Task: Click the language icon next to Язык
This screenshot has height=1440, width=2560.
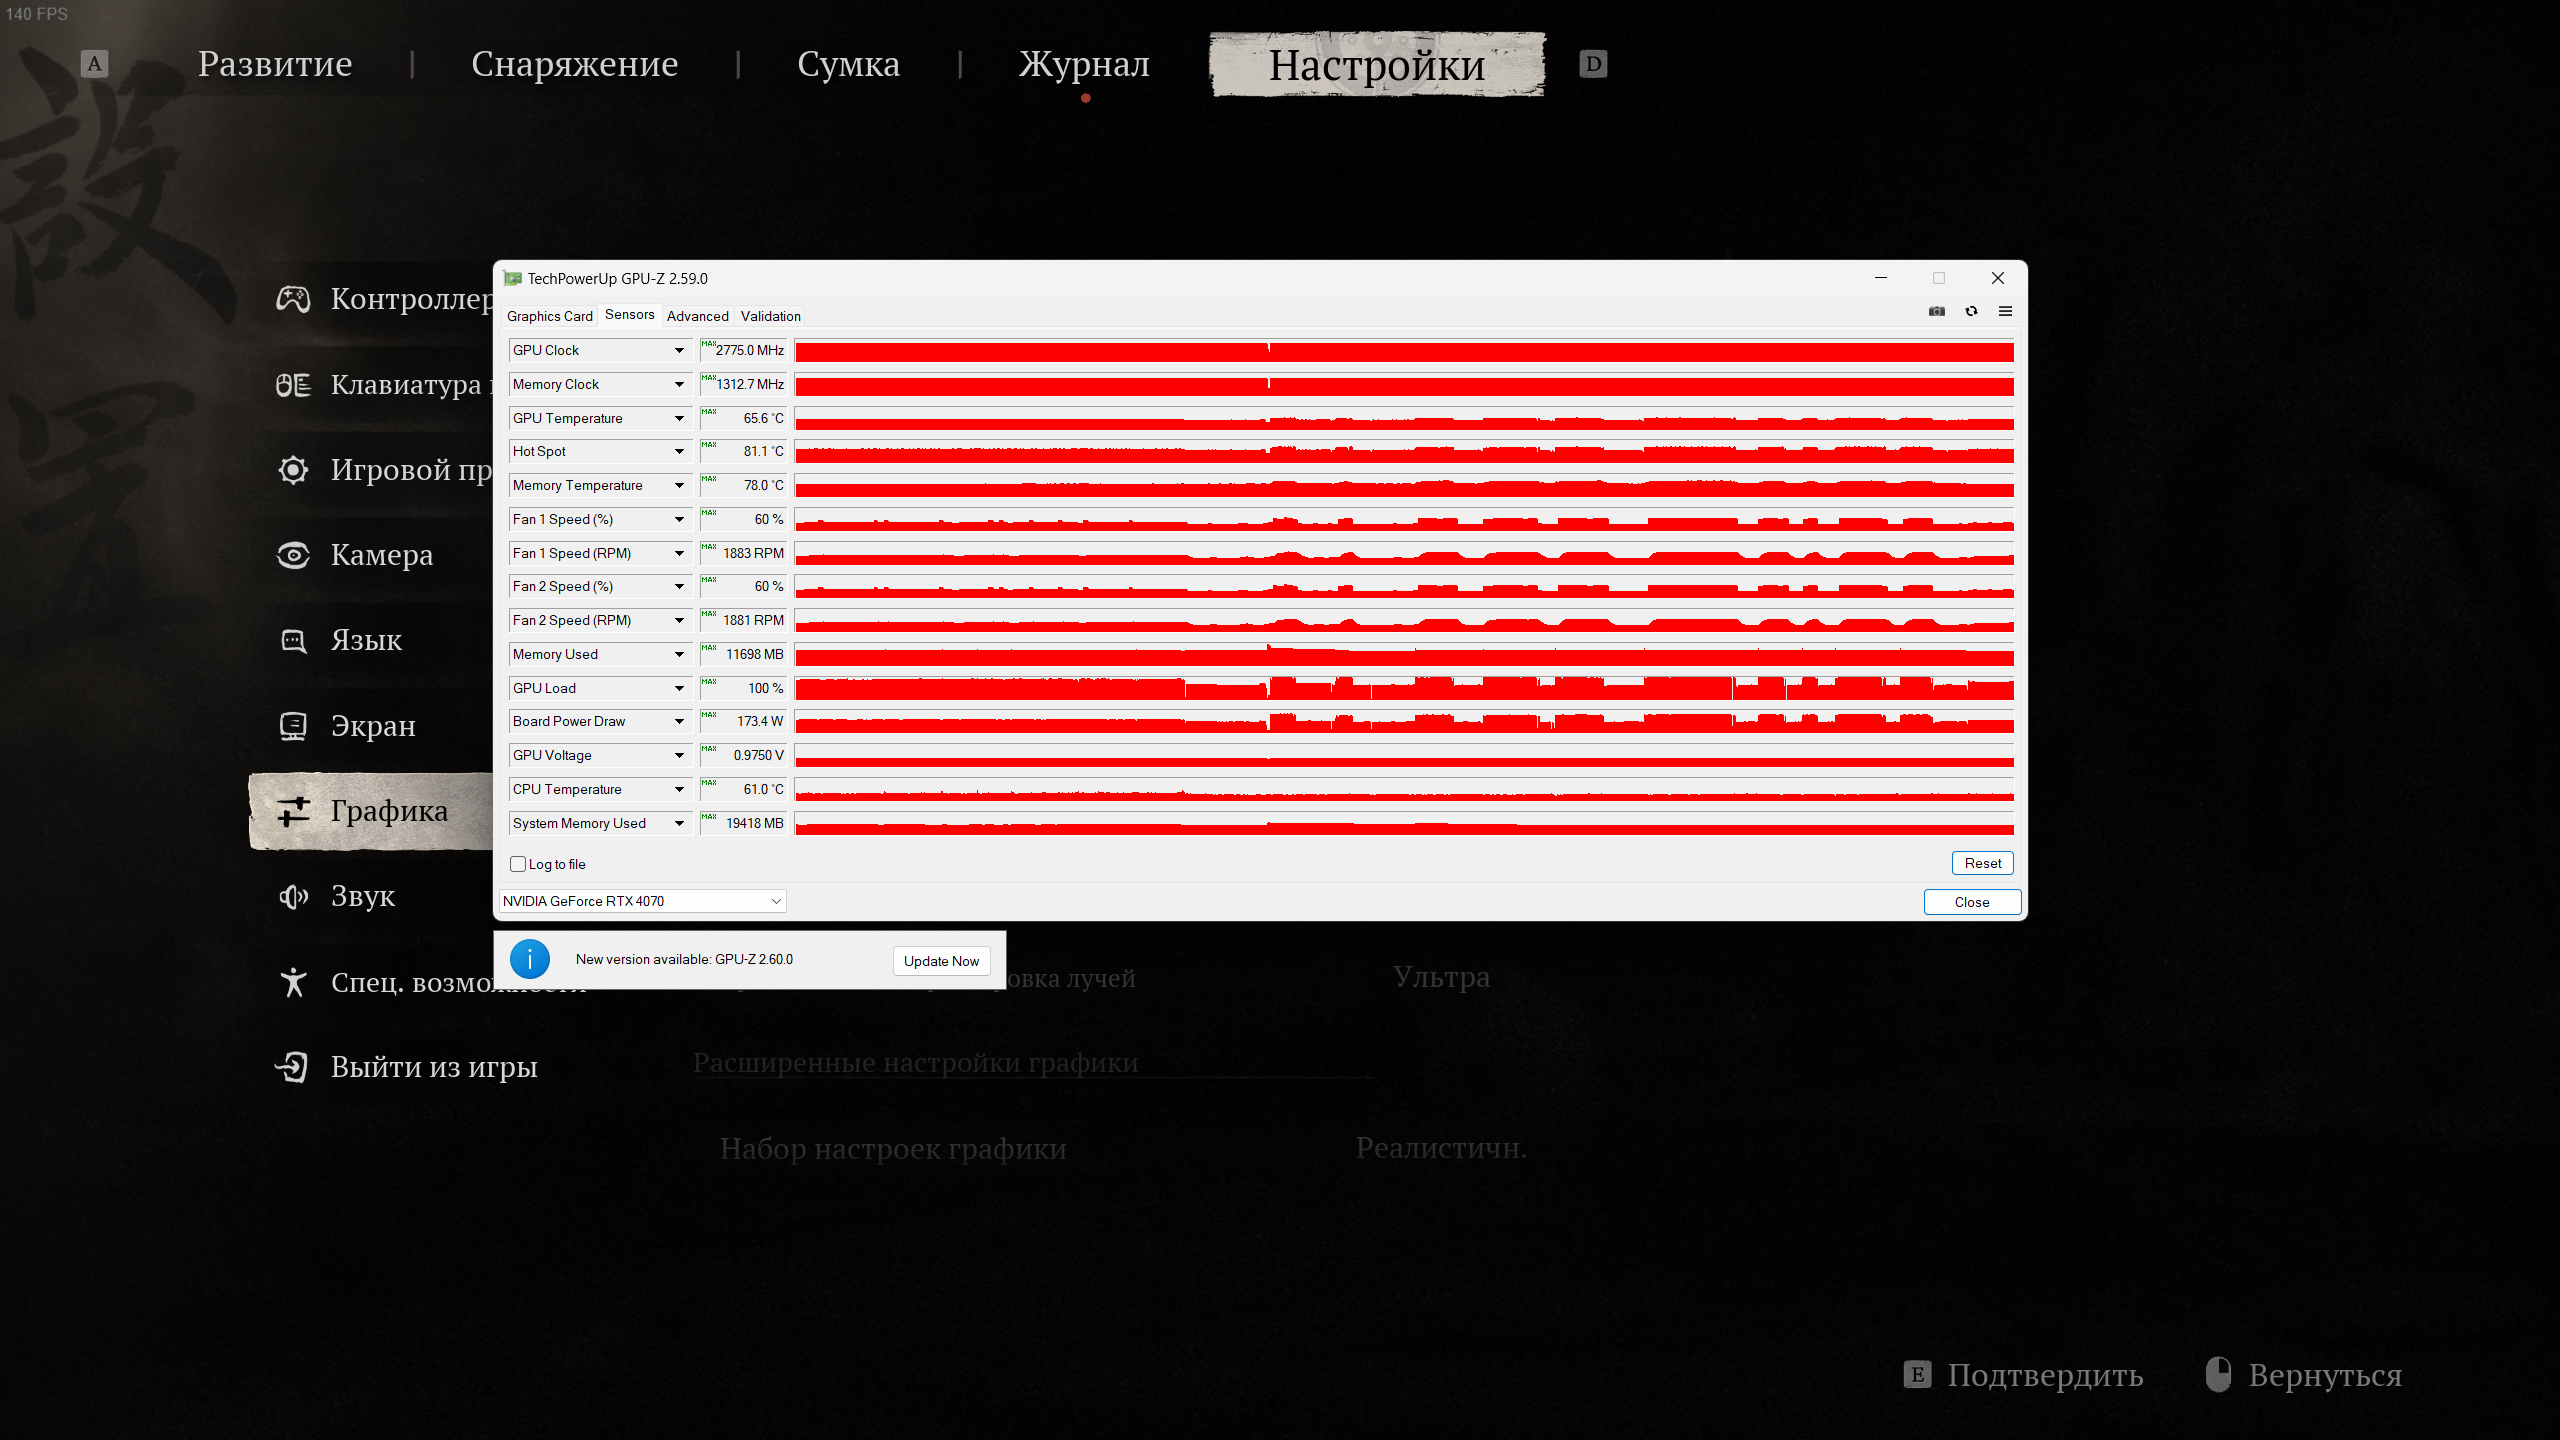Action: click(x=293, y=640)
